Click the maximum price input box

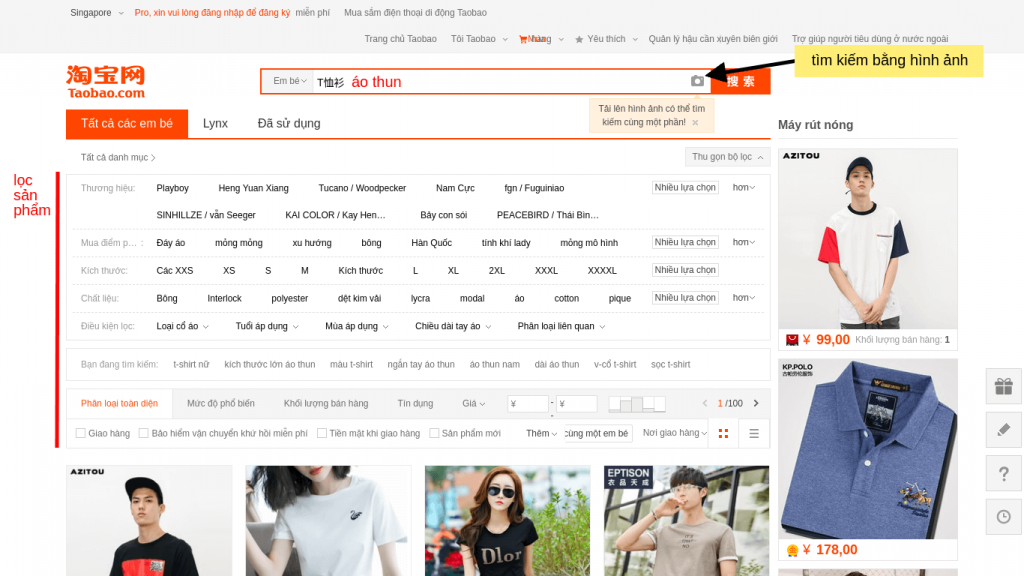tap(577, 404)
